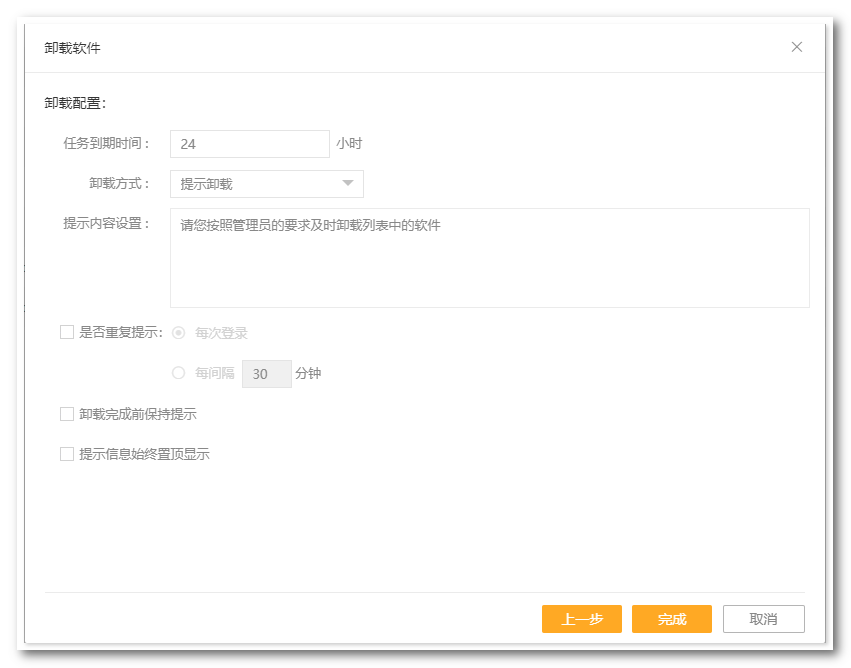Expand the 卸载方式 dropdown arrow
The width and height of the screenshot is (851, 668).
(x=348, y=184)
